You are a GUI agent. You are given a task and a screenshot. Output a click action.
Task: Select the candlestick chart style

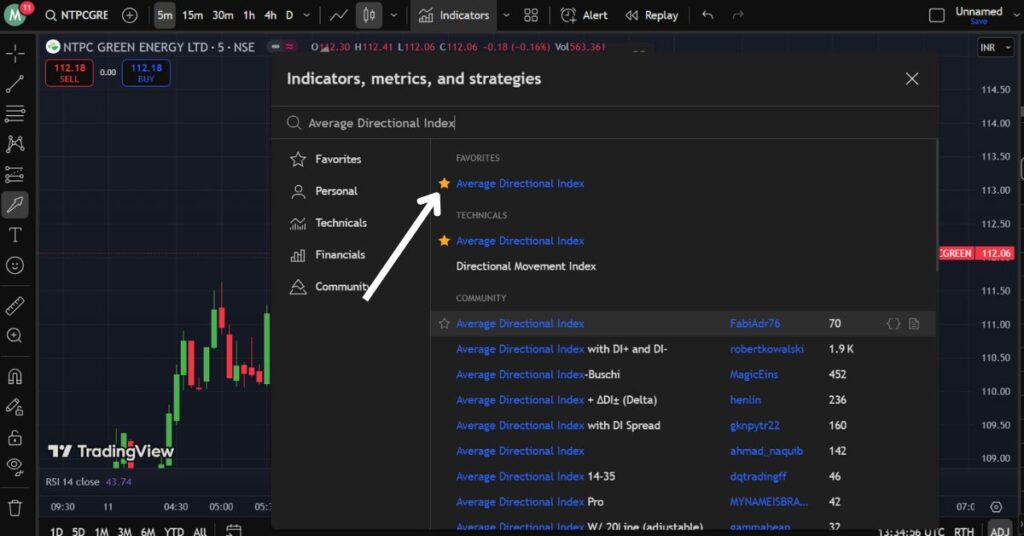(x=369, y=15)
